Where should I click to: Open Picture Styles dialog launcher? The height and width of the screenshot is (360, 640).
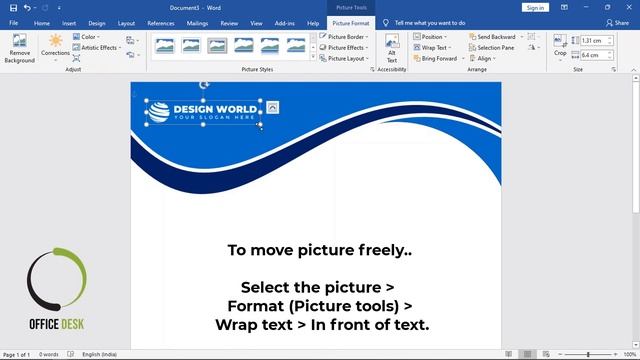pyautogui.click(x=372, y=70)
